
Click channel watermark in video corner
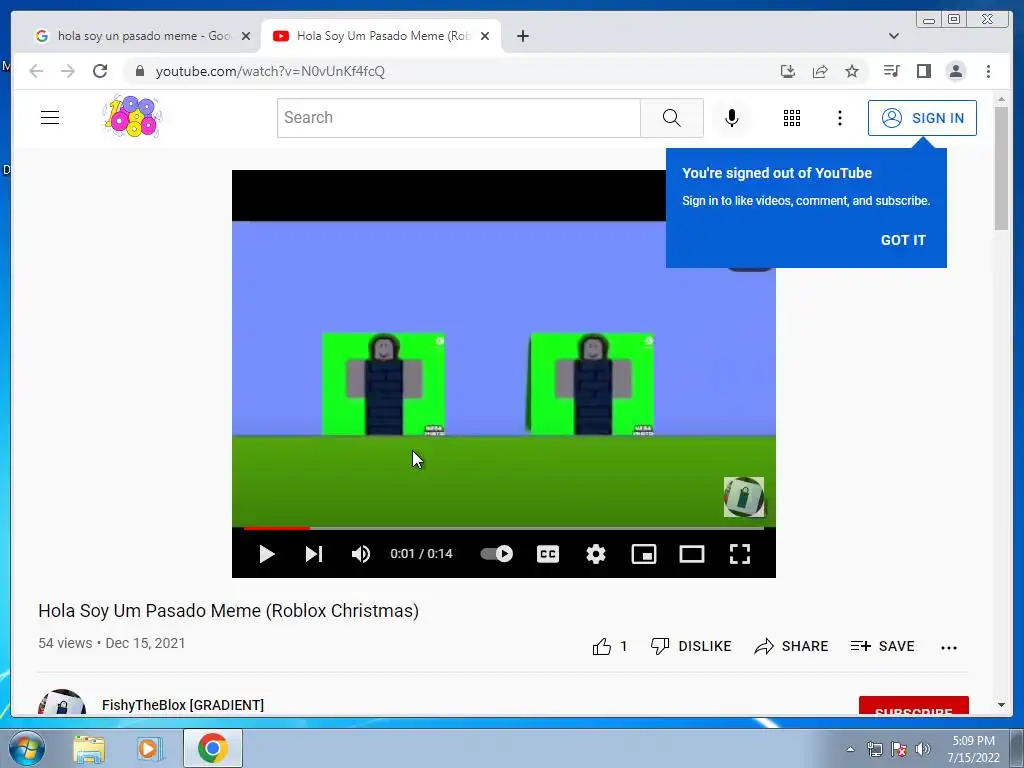coord(744,497)
